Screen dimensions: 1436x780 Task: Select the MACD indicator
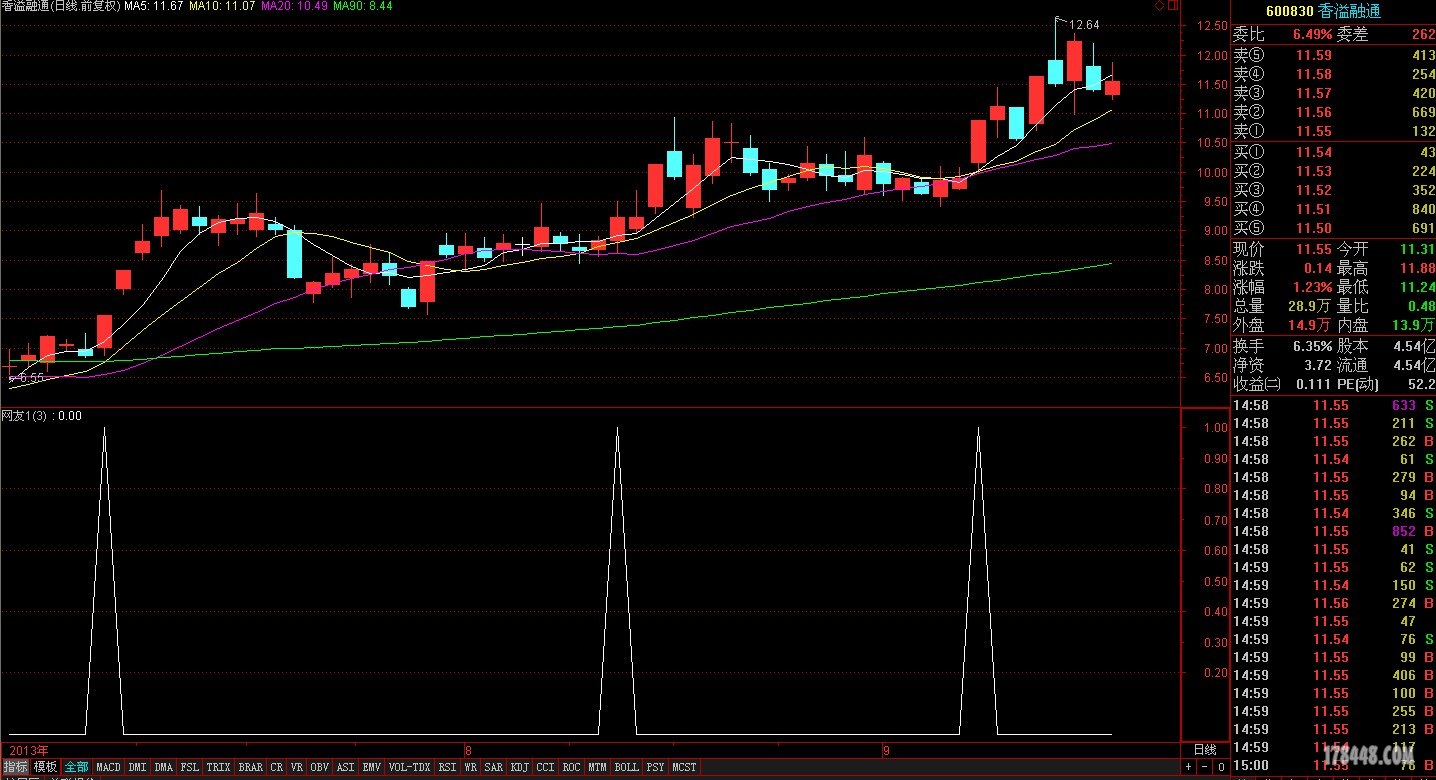[108, 767]
